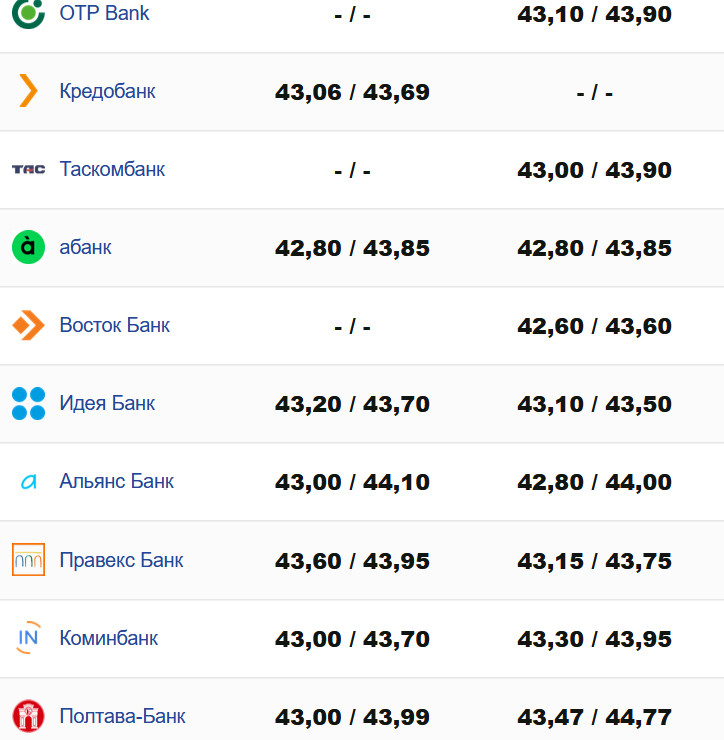Click the абанк green circle logo
The width and height of the screenshot is (724, 740).
click(x=29, y=247)
